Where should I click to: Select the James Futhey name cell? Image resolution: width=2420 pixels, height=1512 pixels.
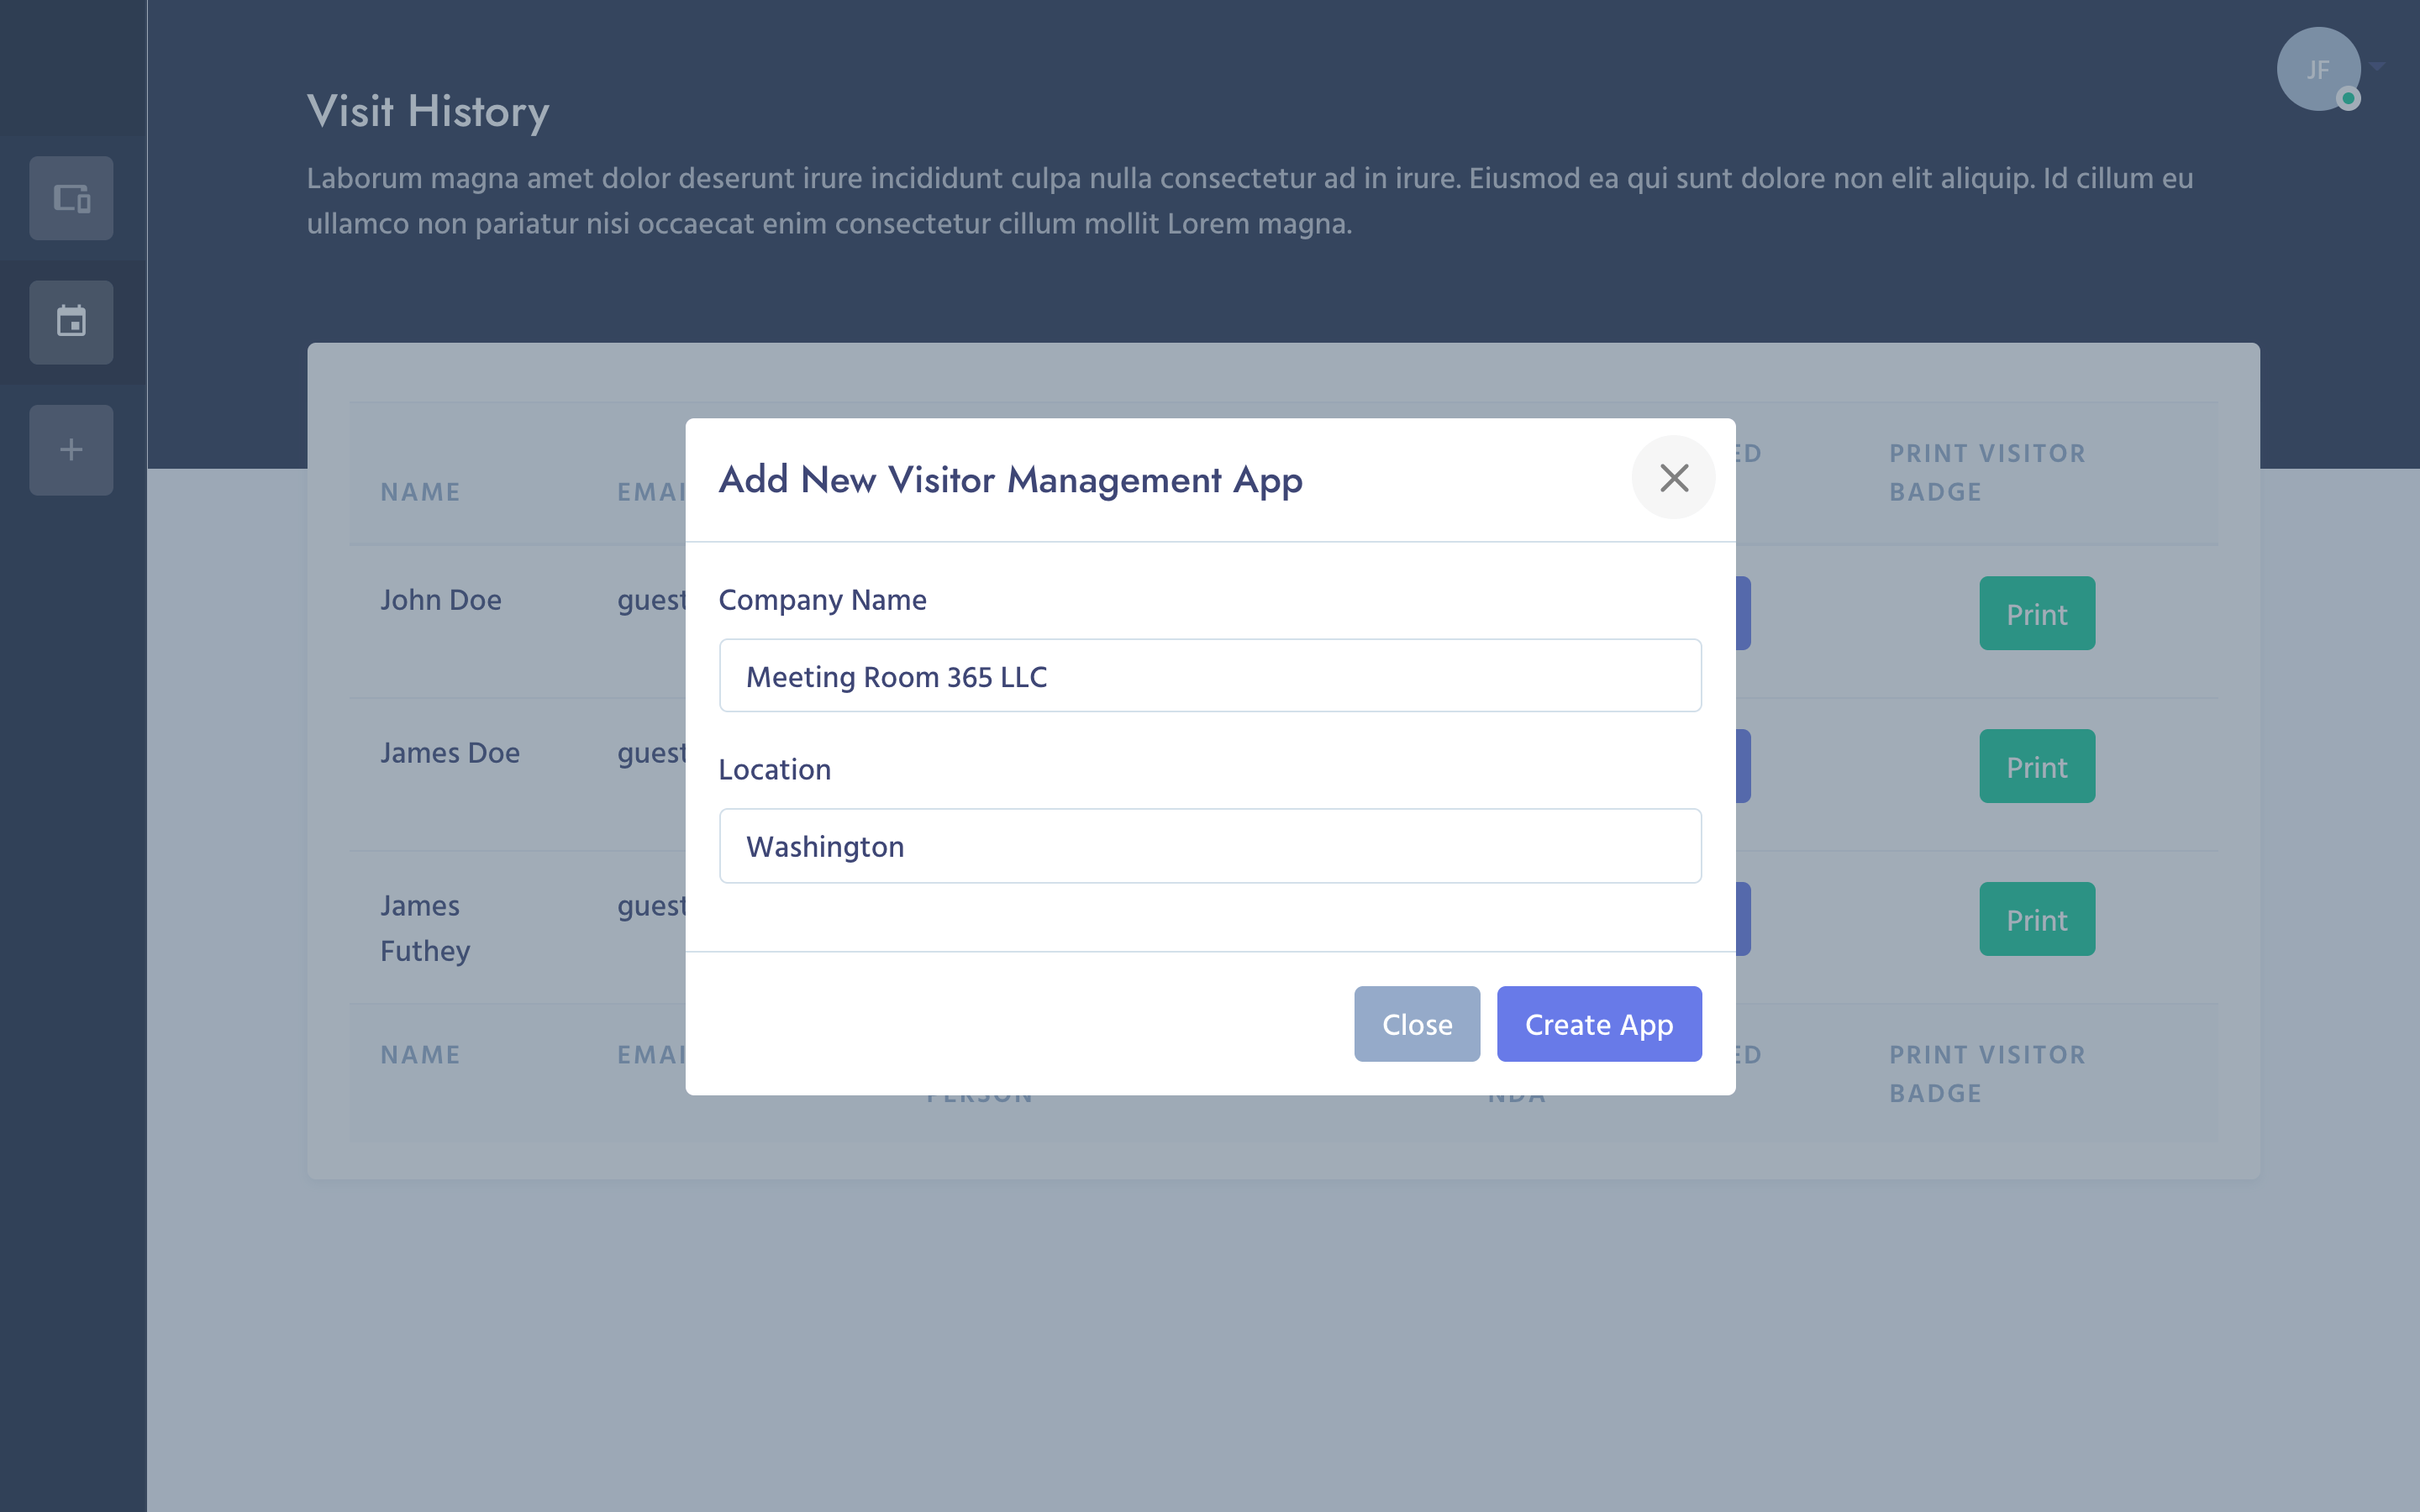click(425, 928)
